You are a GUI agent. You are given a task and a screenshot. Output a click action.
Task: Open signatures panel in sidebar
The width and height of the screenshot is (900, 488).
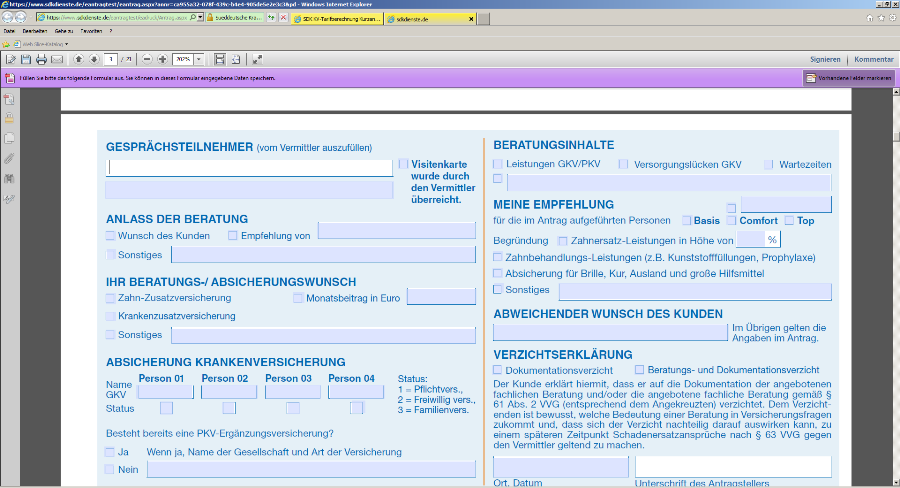click(9, 199)
